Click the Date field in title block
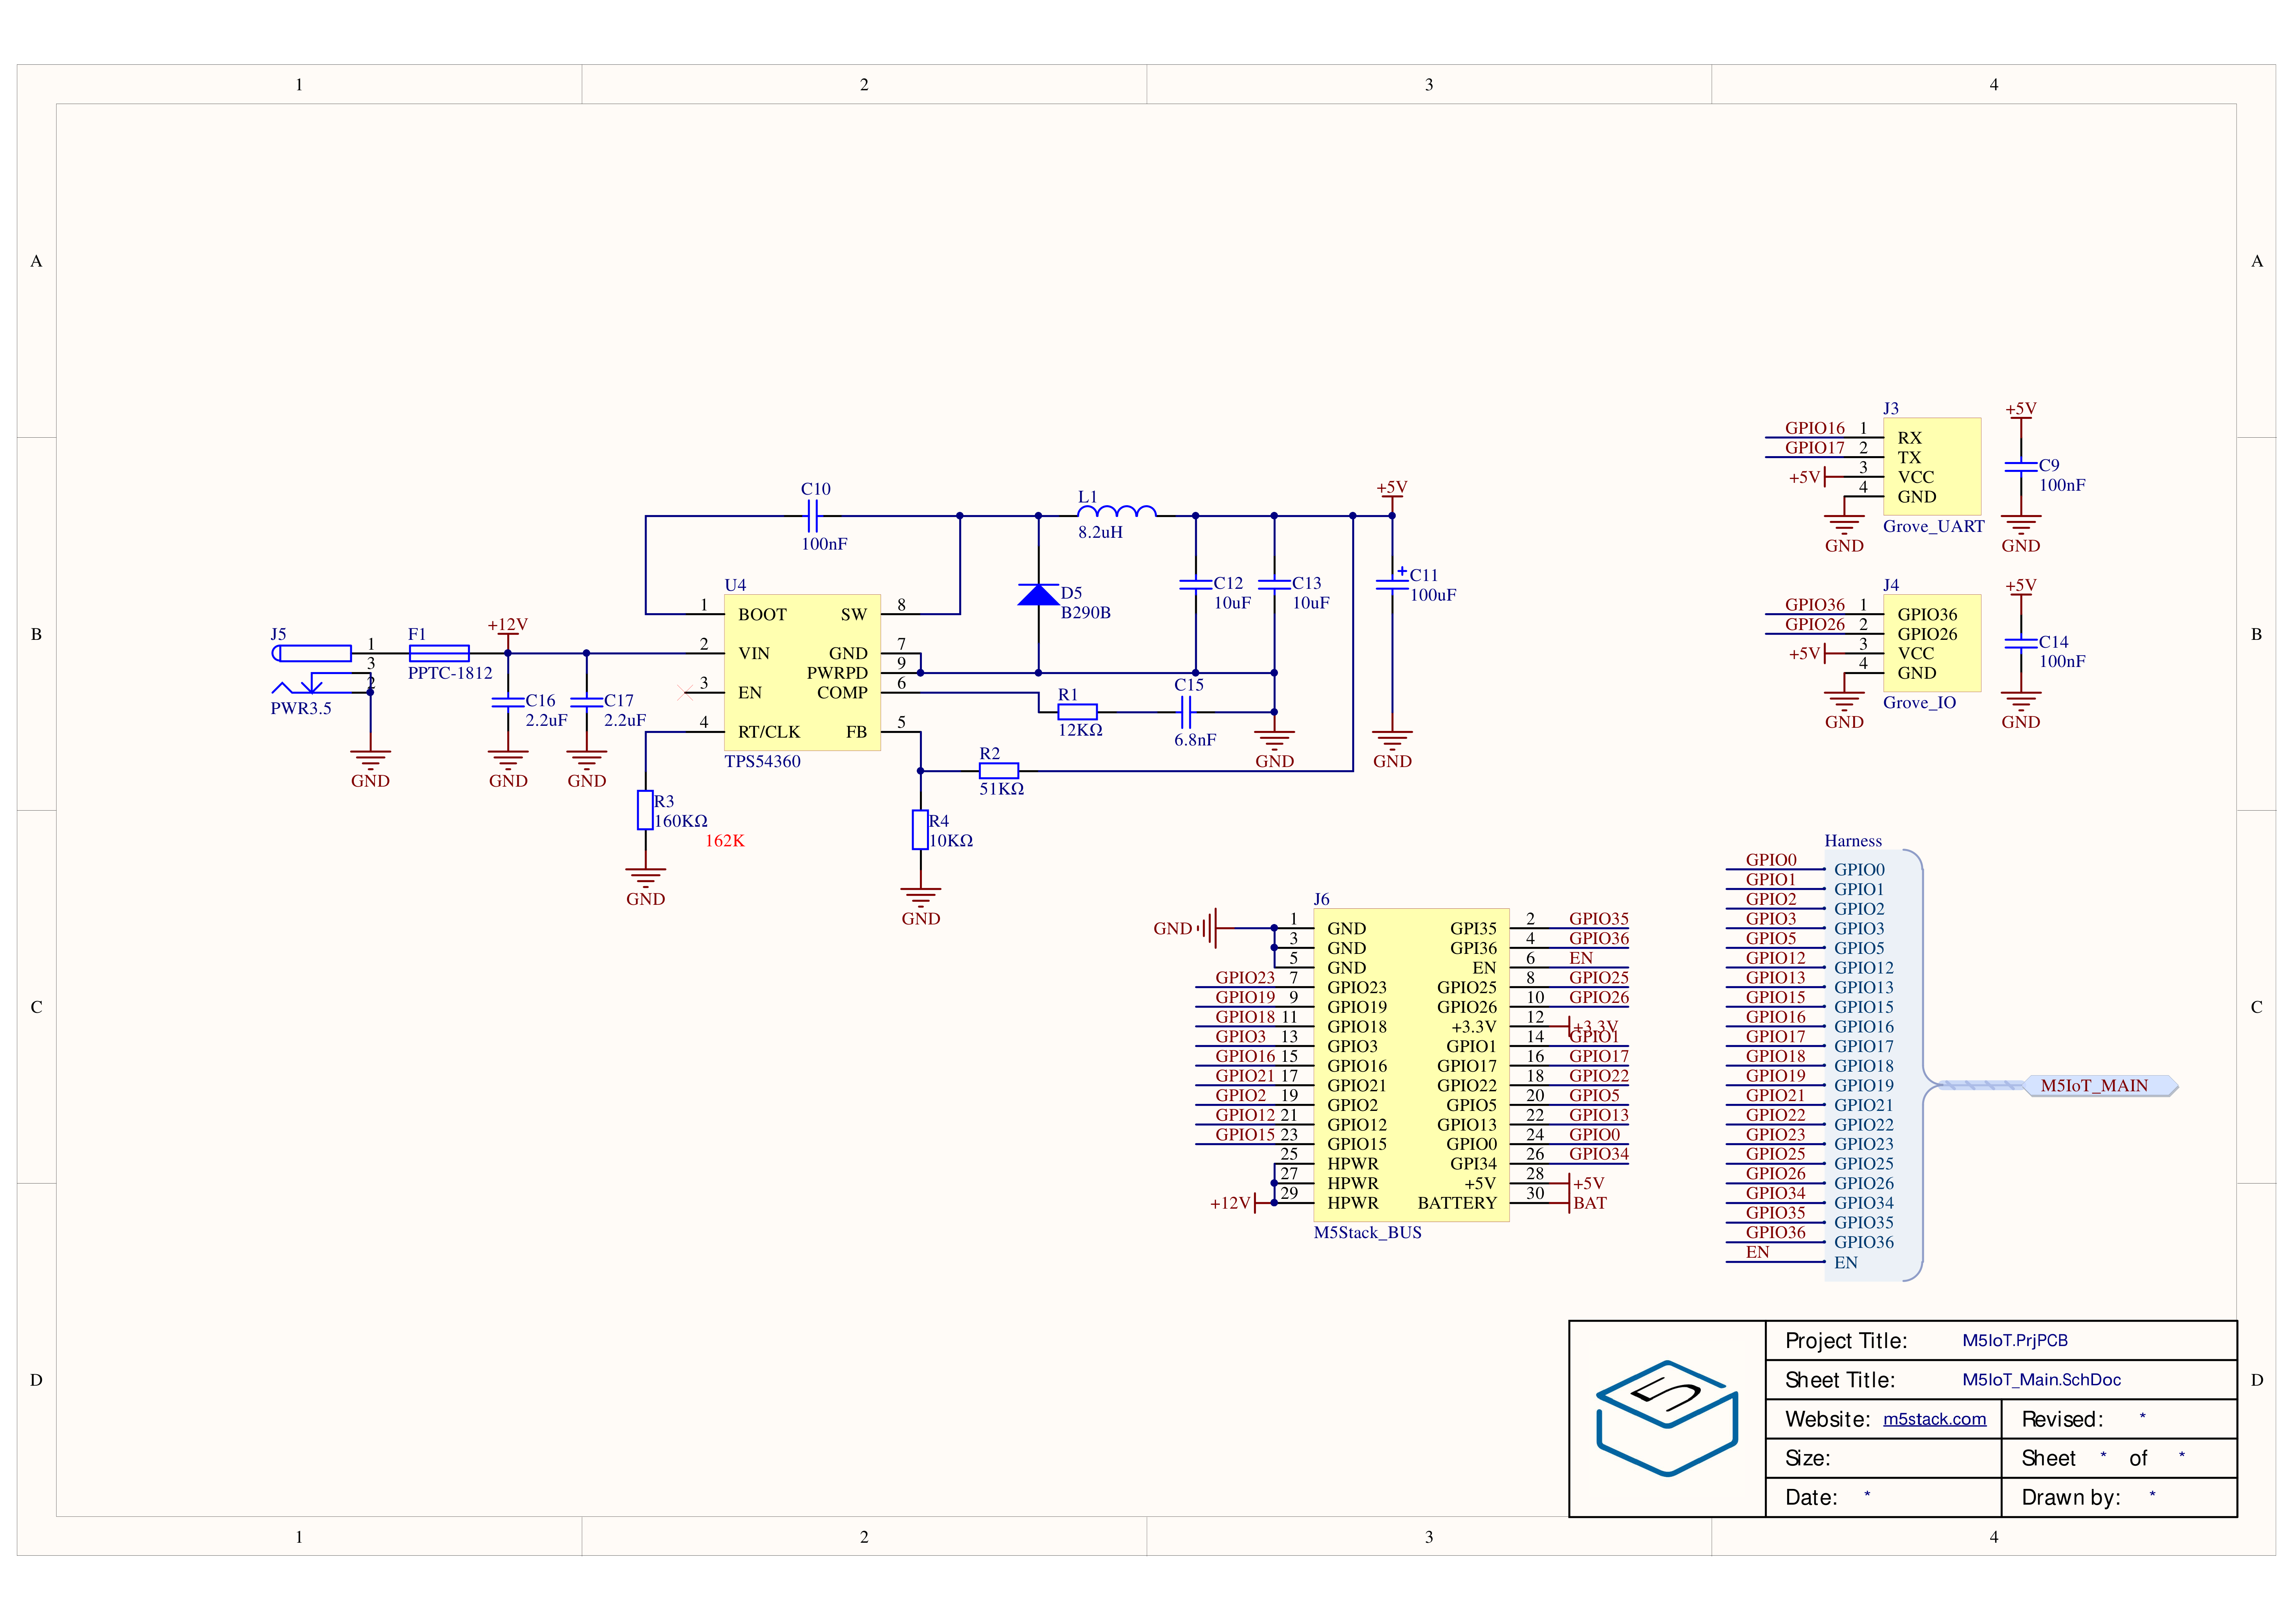Image resolution: width=2296 pixels, height=1622 pixels. tap(1883, 1497)
